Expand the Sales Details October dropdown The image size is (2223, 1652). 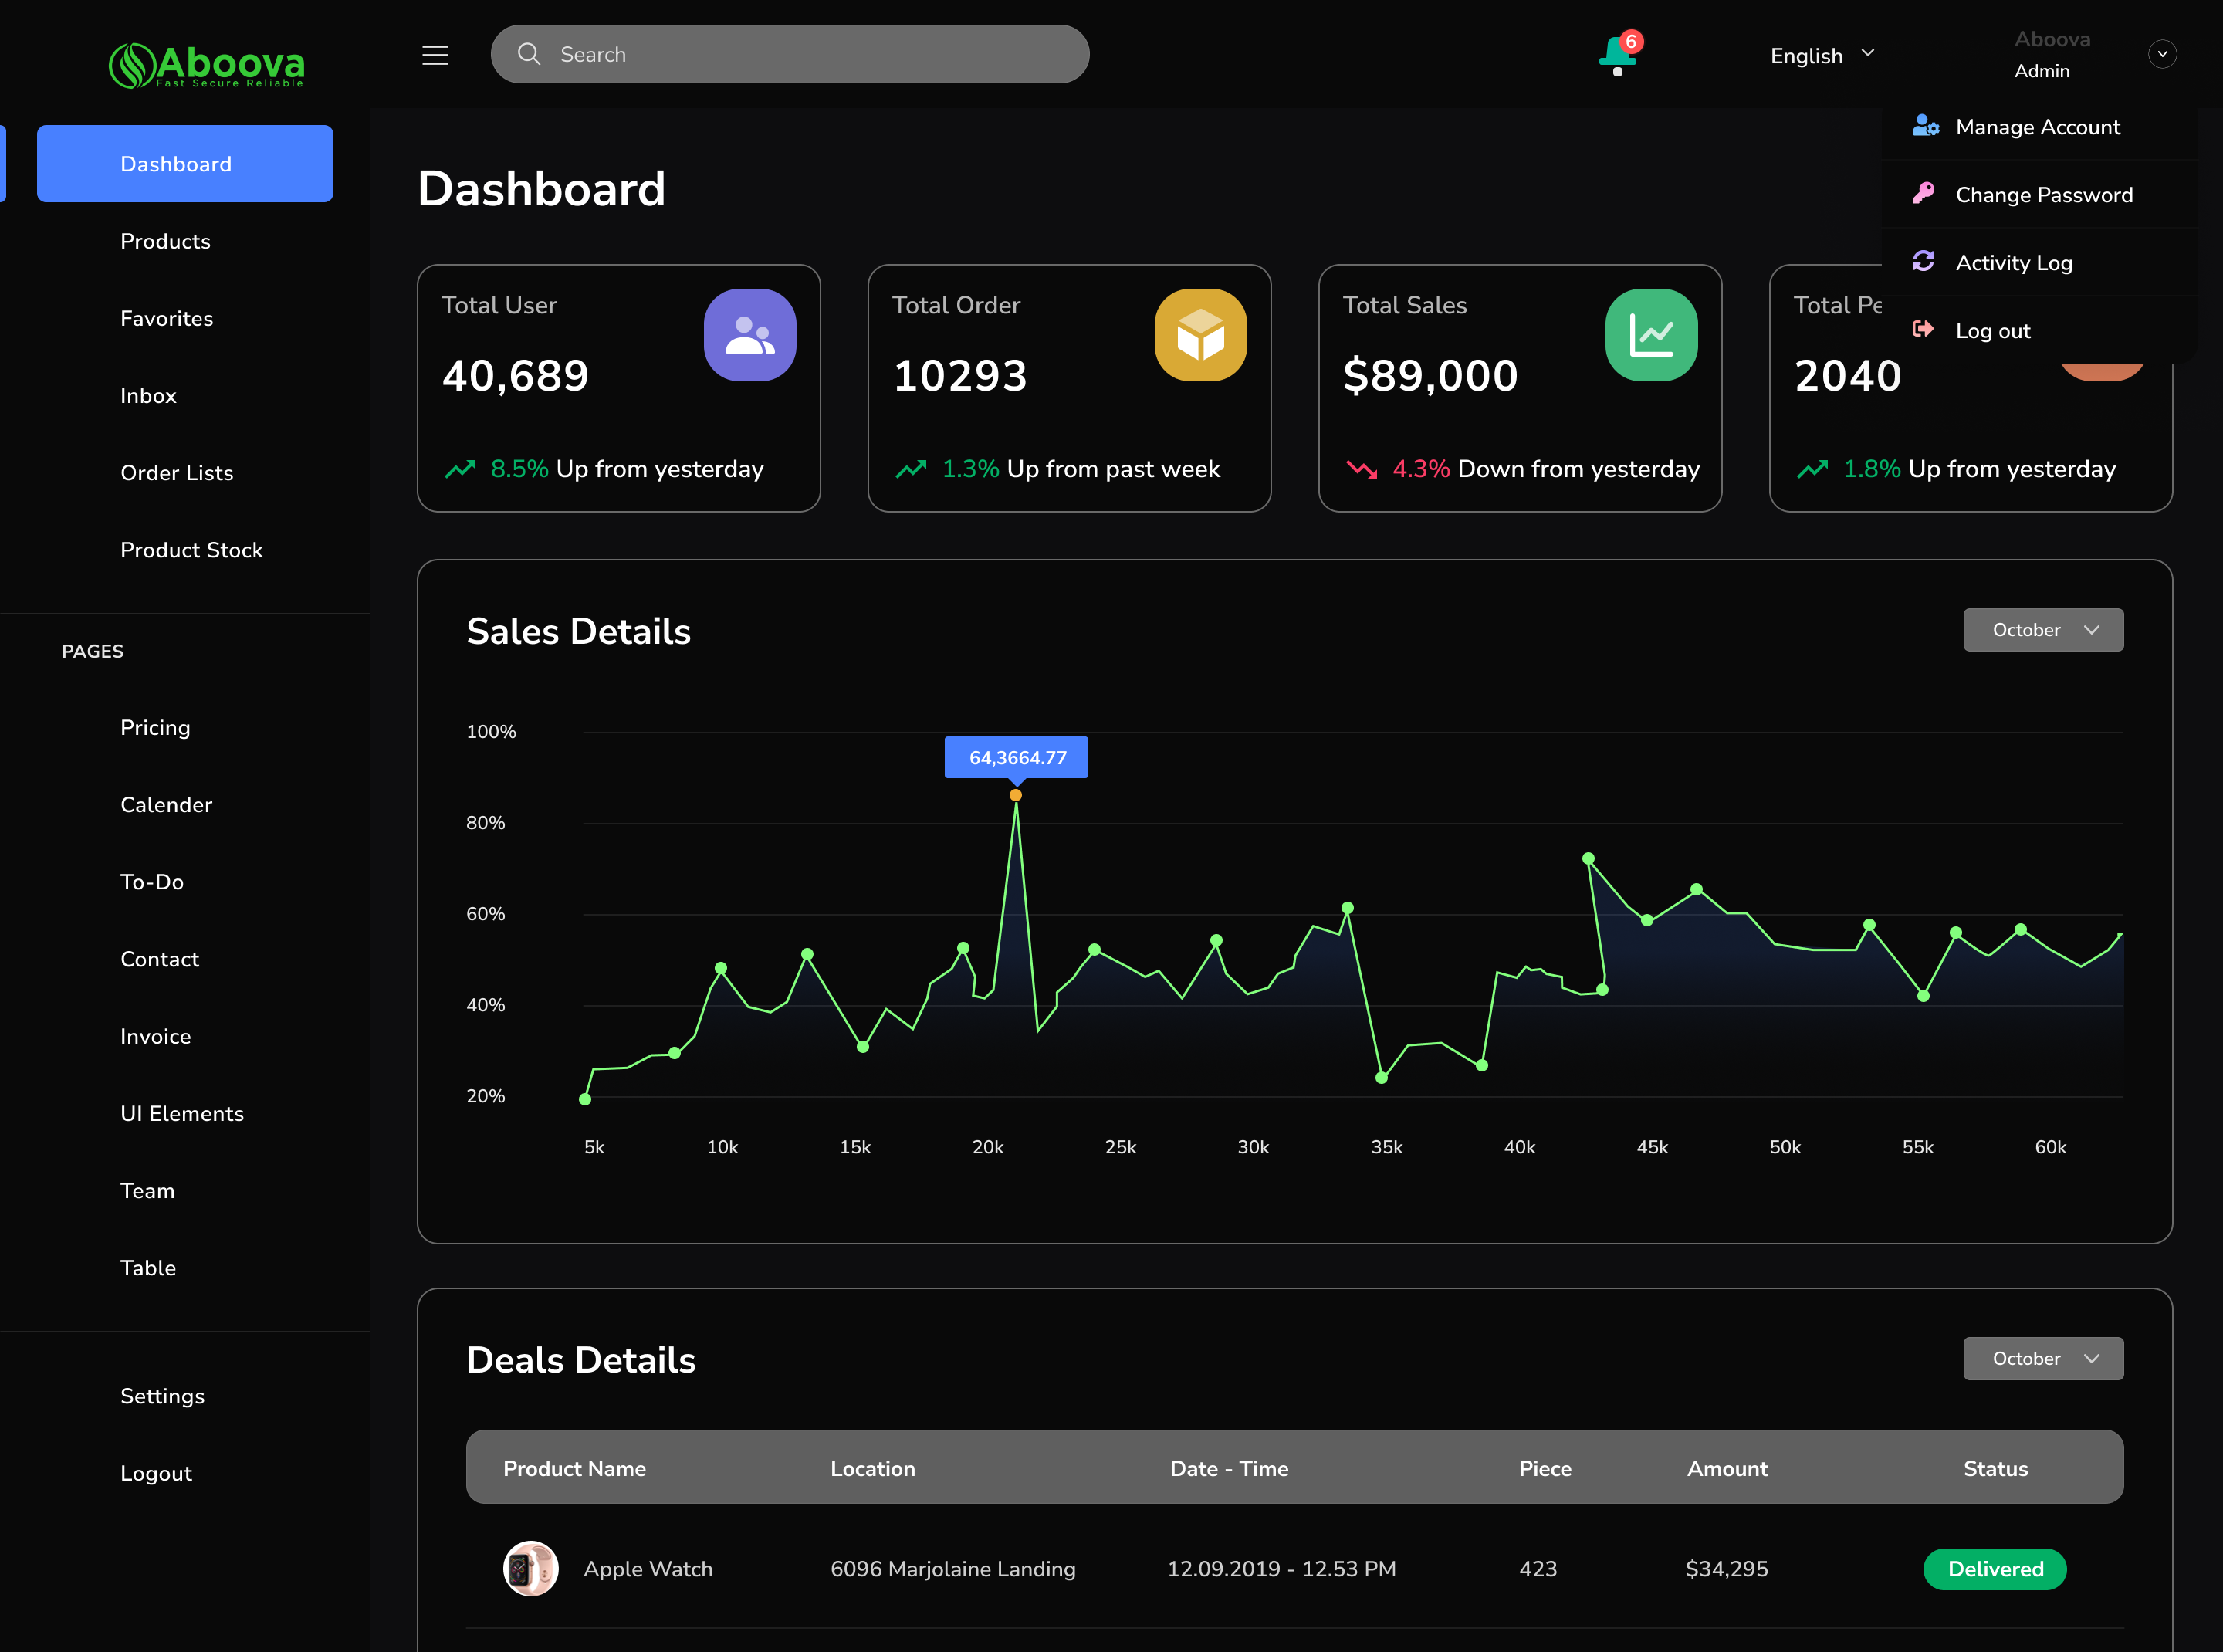pos(2043,630)
